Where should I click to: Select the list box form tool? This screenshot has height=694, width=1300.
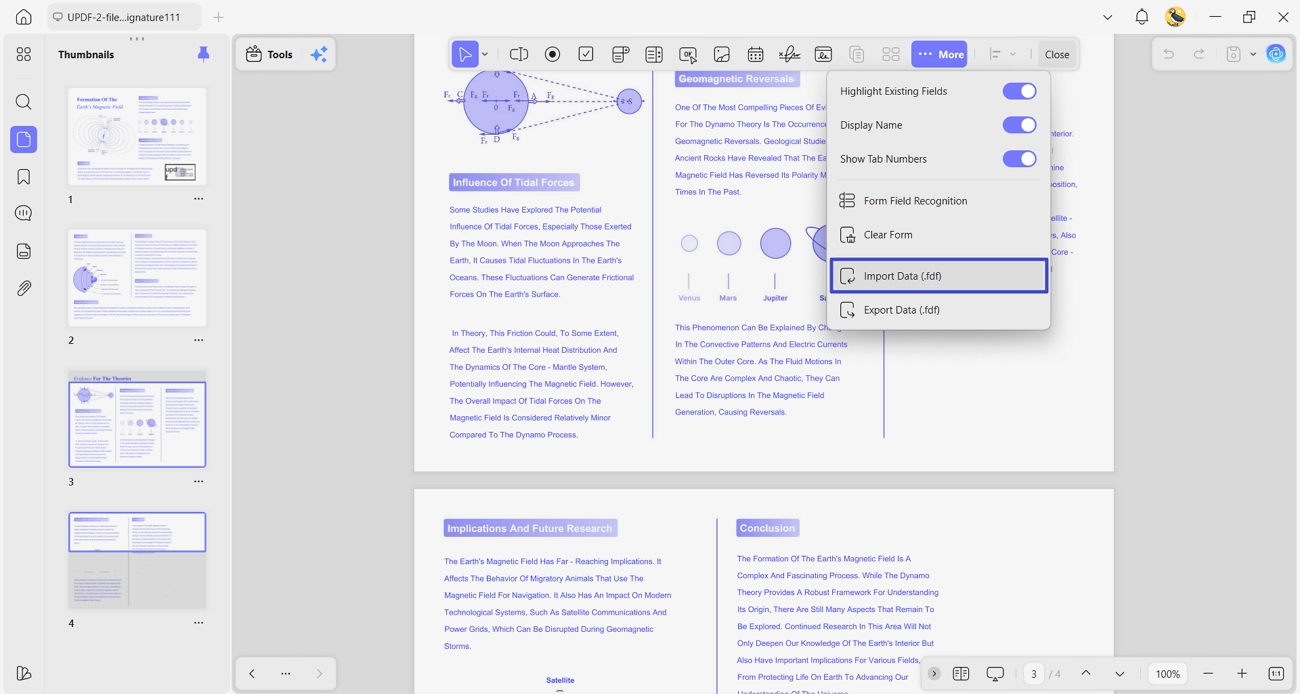(654, 54)
